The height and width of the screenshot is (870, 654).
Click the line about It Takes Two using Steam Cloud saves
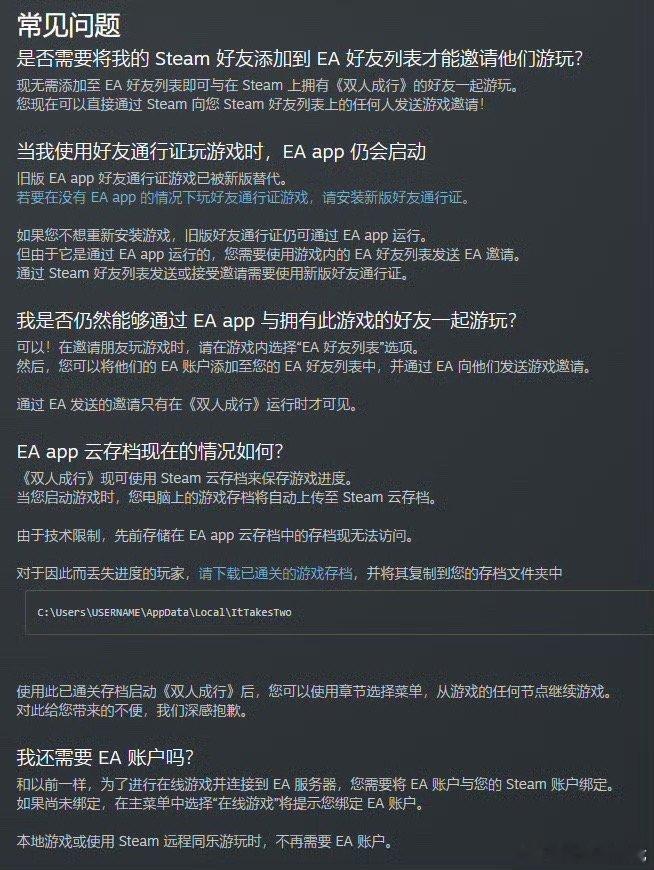point(185,478)
